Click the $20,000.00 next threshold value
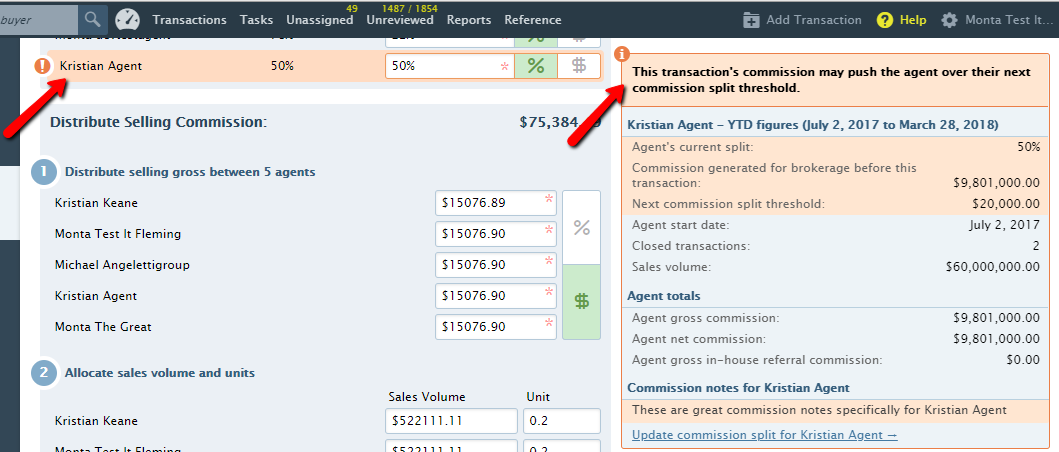This screenshot has height=452, width=1059. pos(1006,203)
